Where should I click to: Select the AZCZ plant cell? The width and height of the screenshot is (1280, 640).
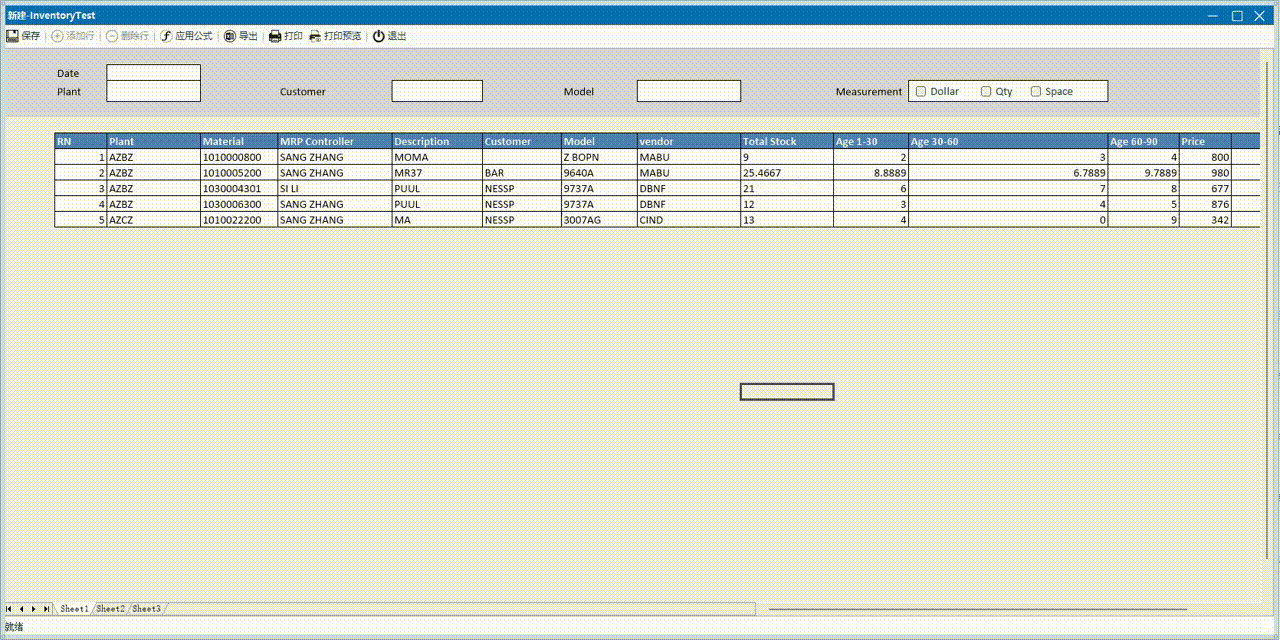pos(153,220)
